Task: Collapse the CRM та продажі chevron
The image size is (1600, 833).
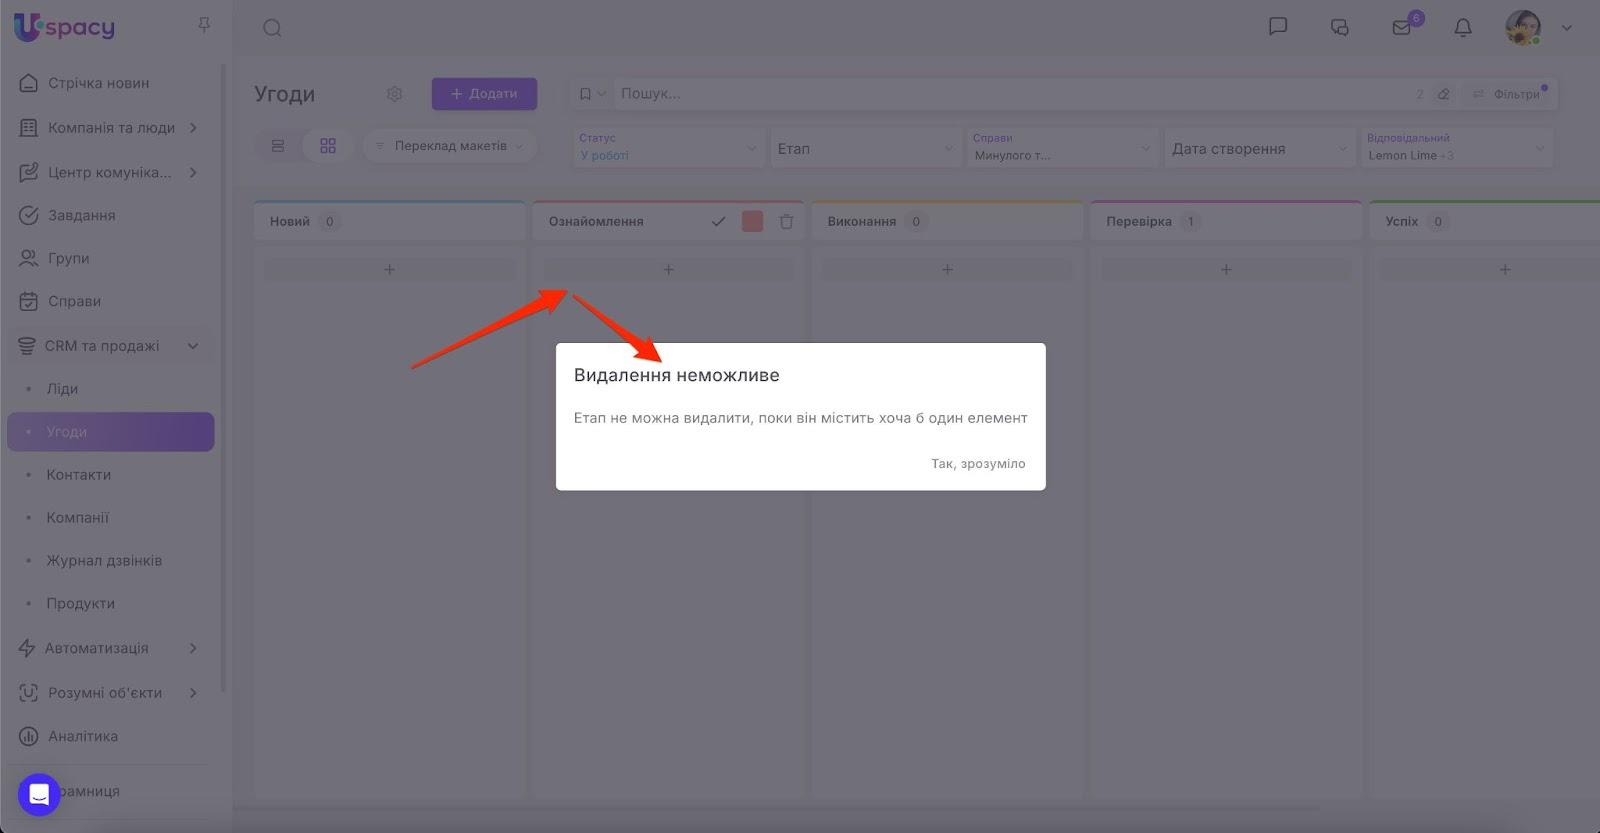Action: (x=193, y=346)
